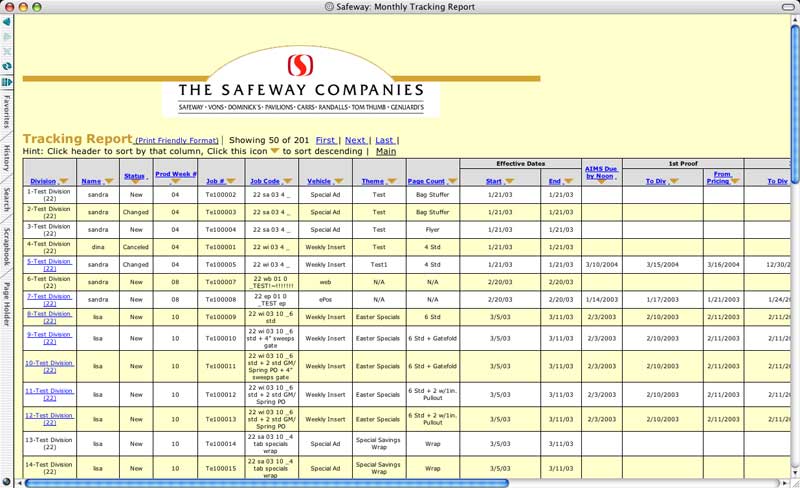Sort Job Code descending with its triangle
Image resolution: width=800 pixels, height=488 pixels.
[x=288, y=181]
